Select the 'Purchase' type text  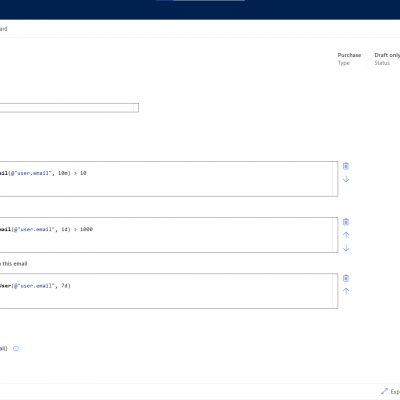pyautogui.click(x=349, y=55)
